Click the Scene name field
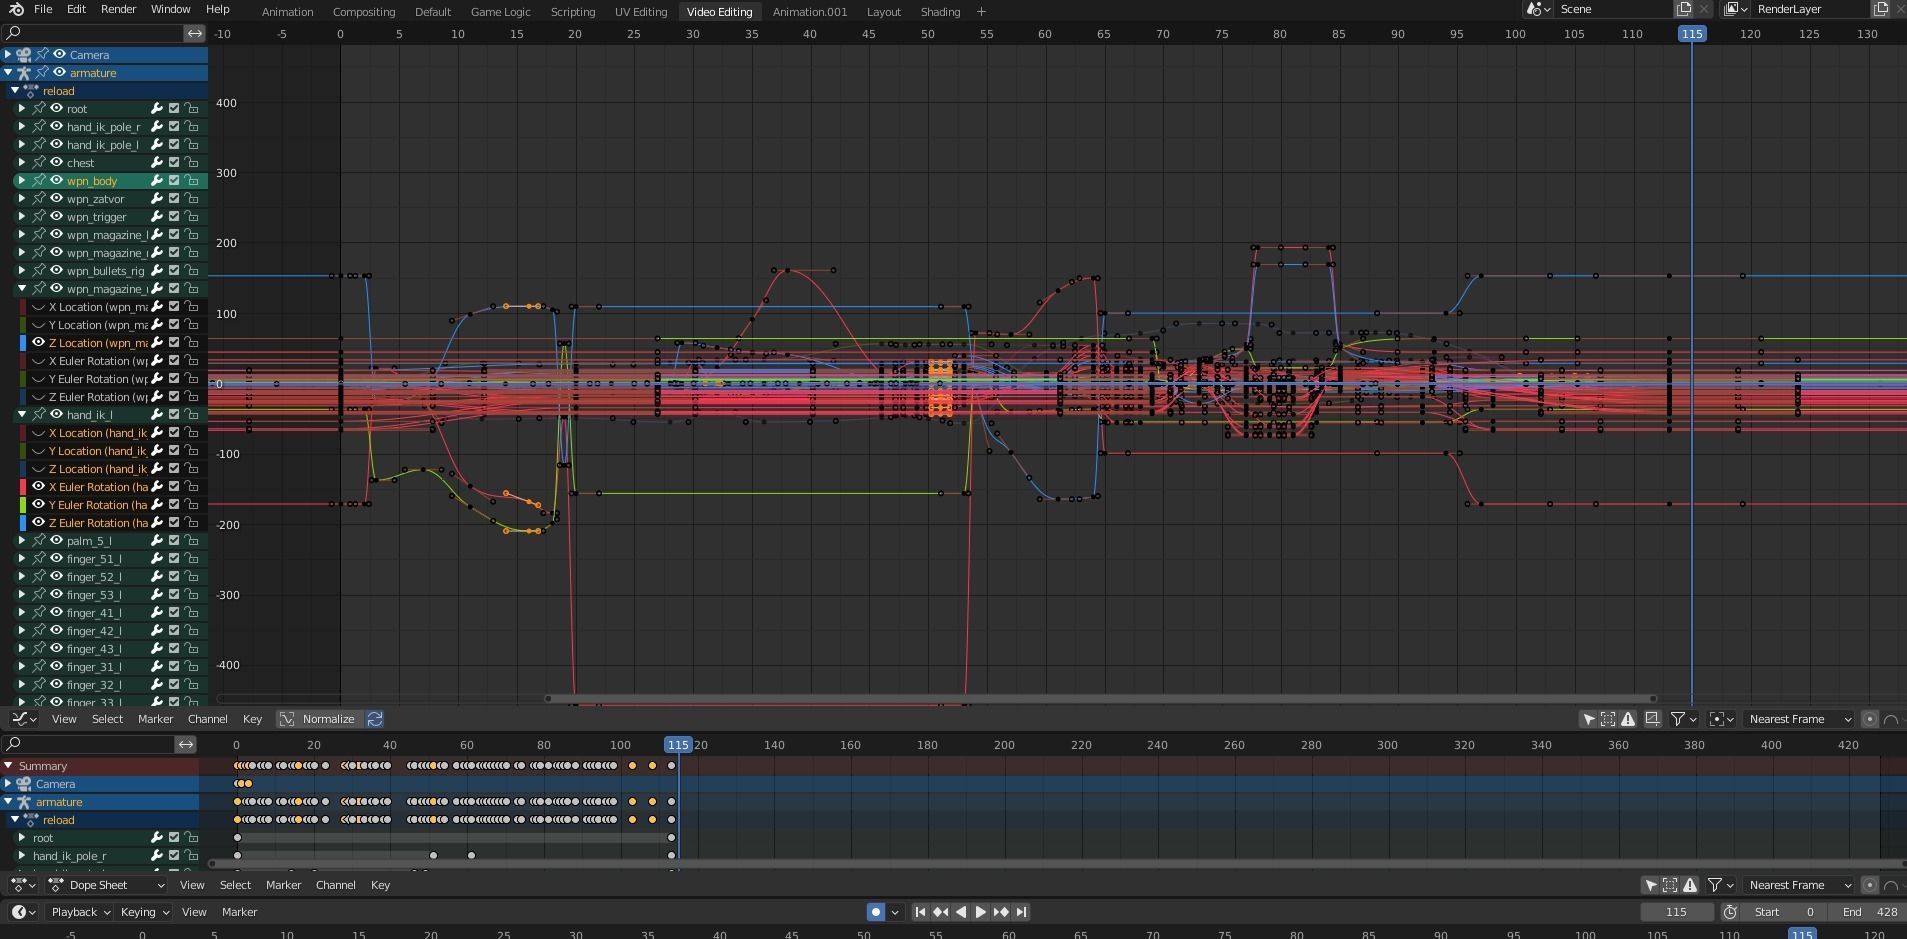Screen dimensions: 1907x939 pyautogui.click(x=1615, y=9)
